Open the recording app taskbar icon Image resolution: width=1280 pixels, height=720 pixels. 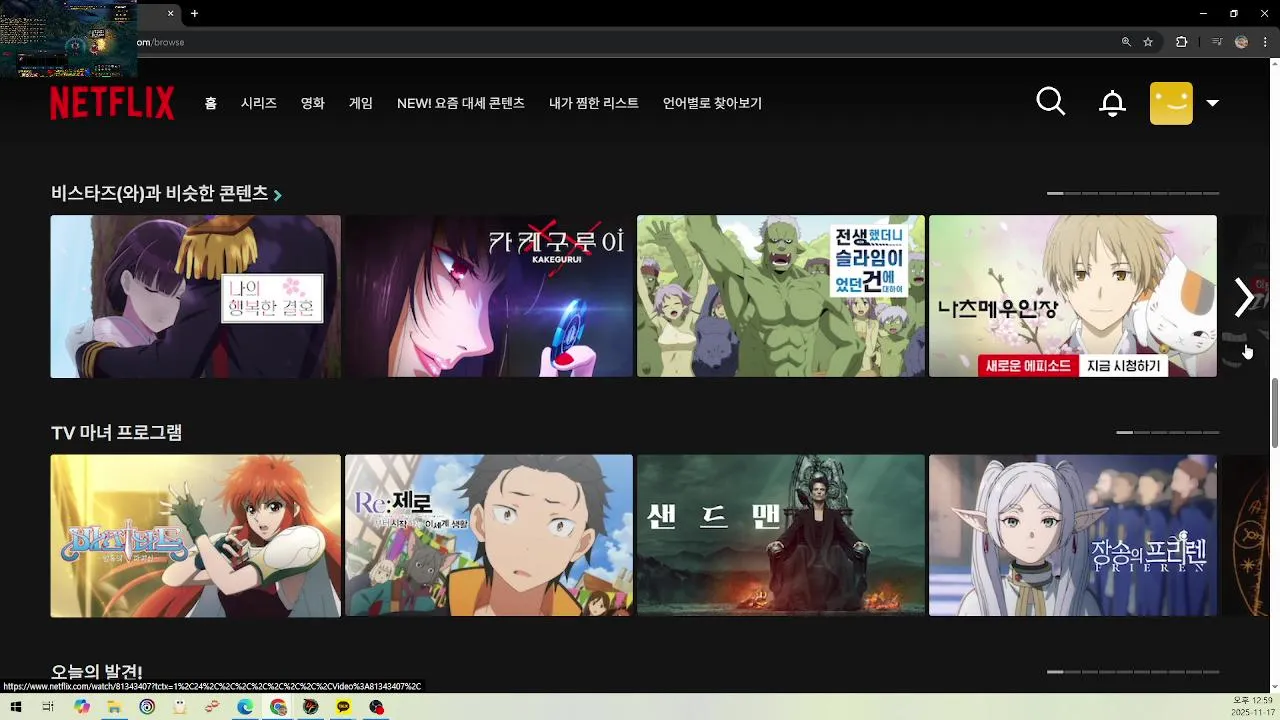tap(376, 707)
